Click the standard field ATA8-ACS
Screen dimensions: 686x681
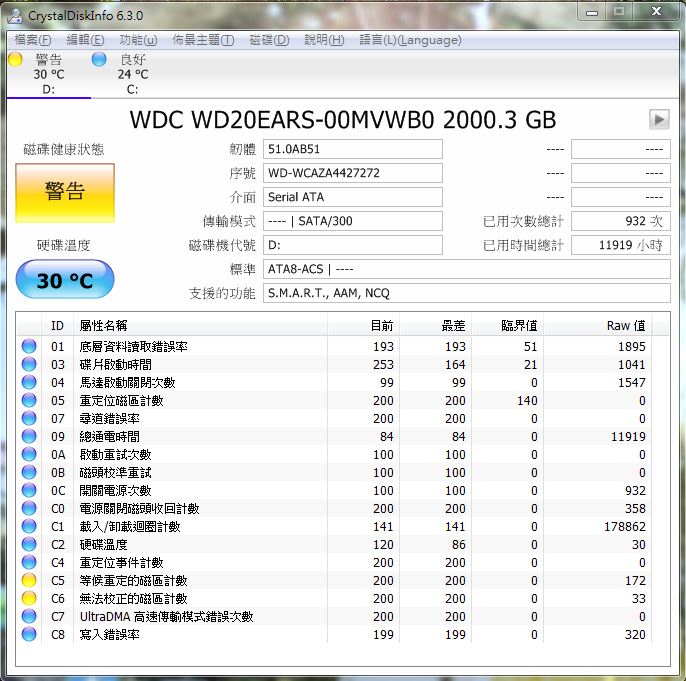pos(466,269)
